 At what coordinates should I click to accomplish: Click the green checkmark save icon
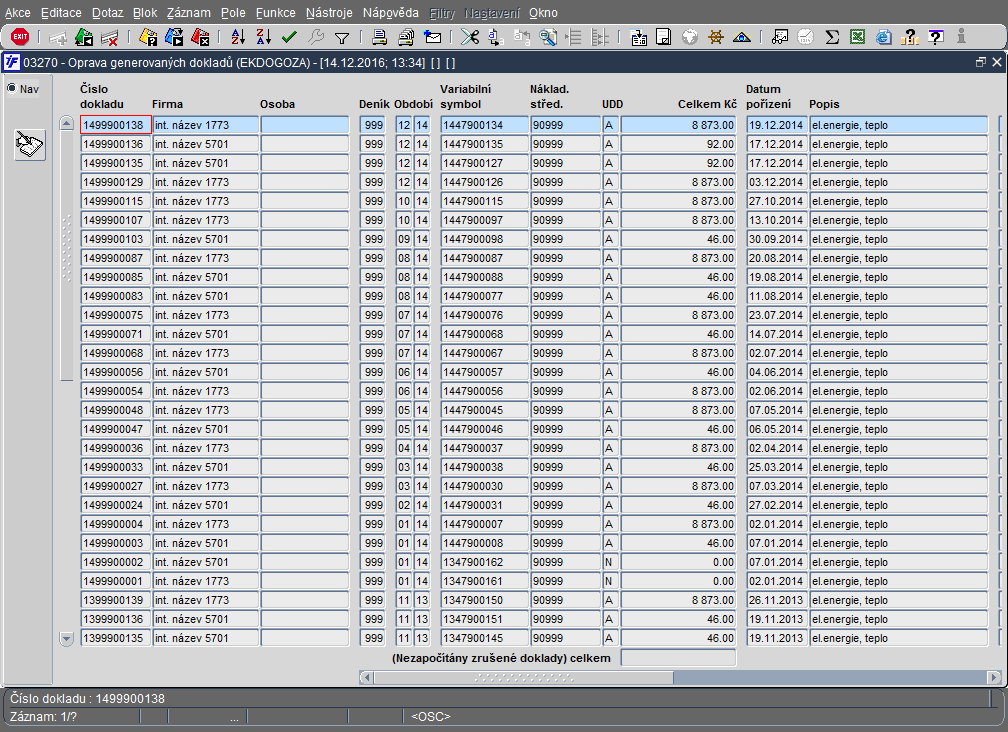point(289,37)
